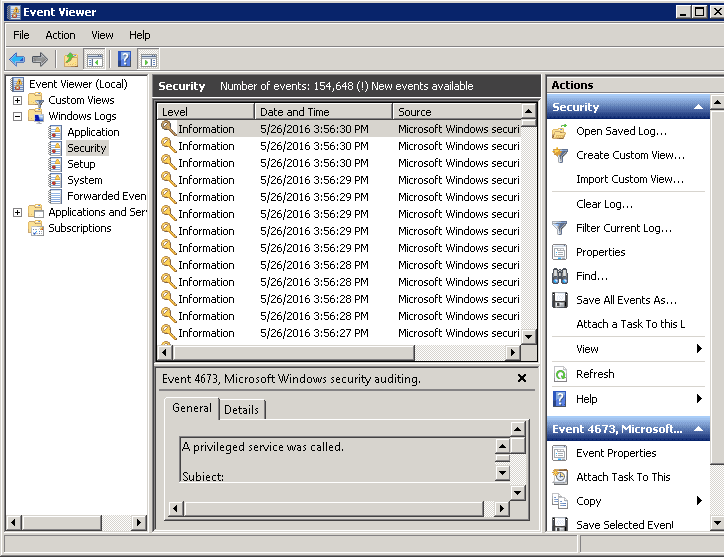The height and width of the screenshot is (557, 724).
Task: Click preview pane horizontal scrollbar right arrow
Action: click(502, 509)
